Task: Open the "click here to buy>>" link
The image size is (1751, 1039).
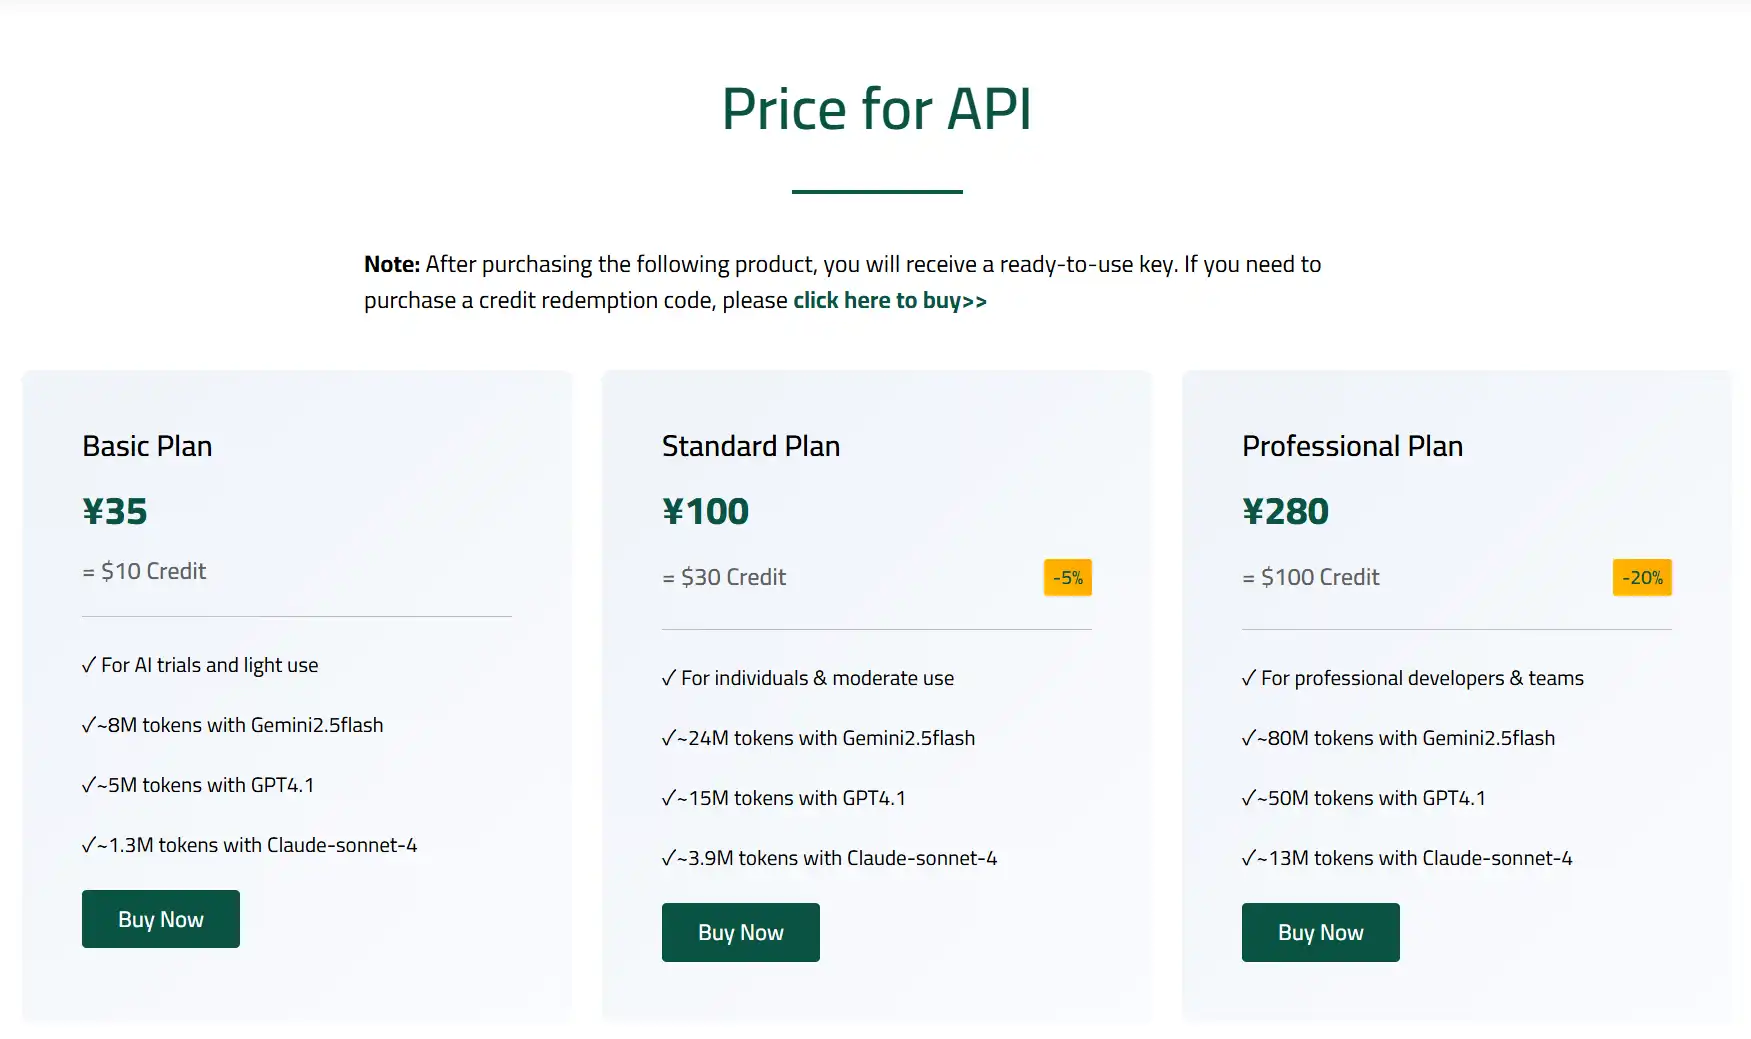Action: [x=890, y=300]
